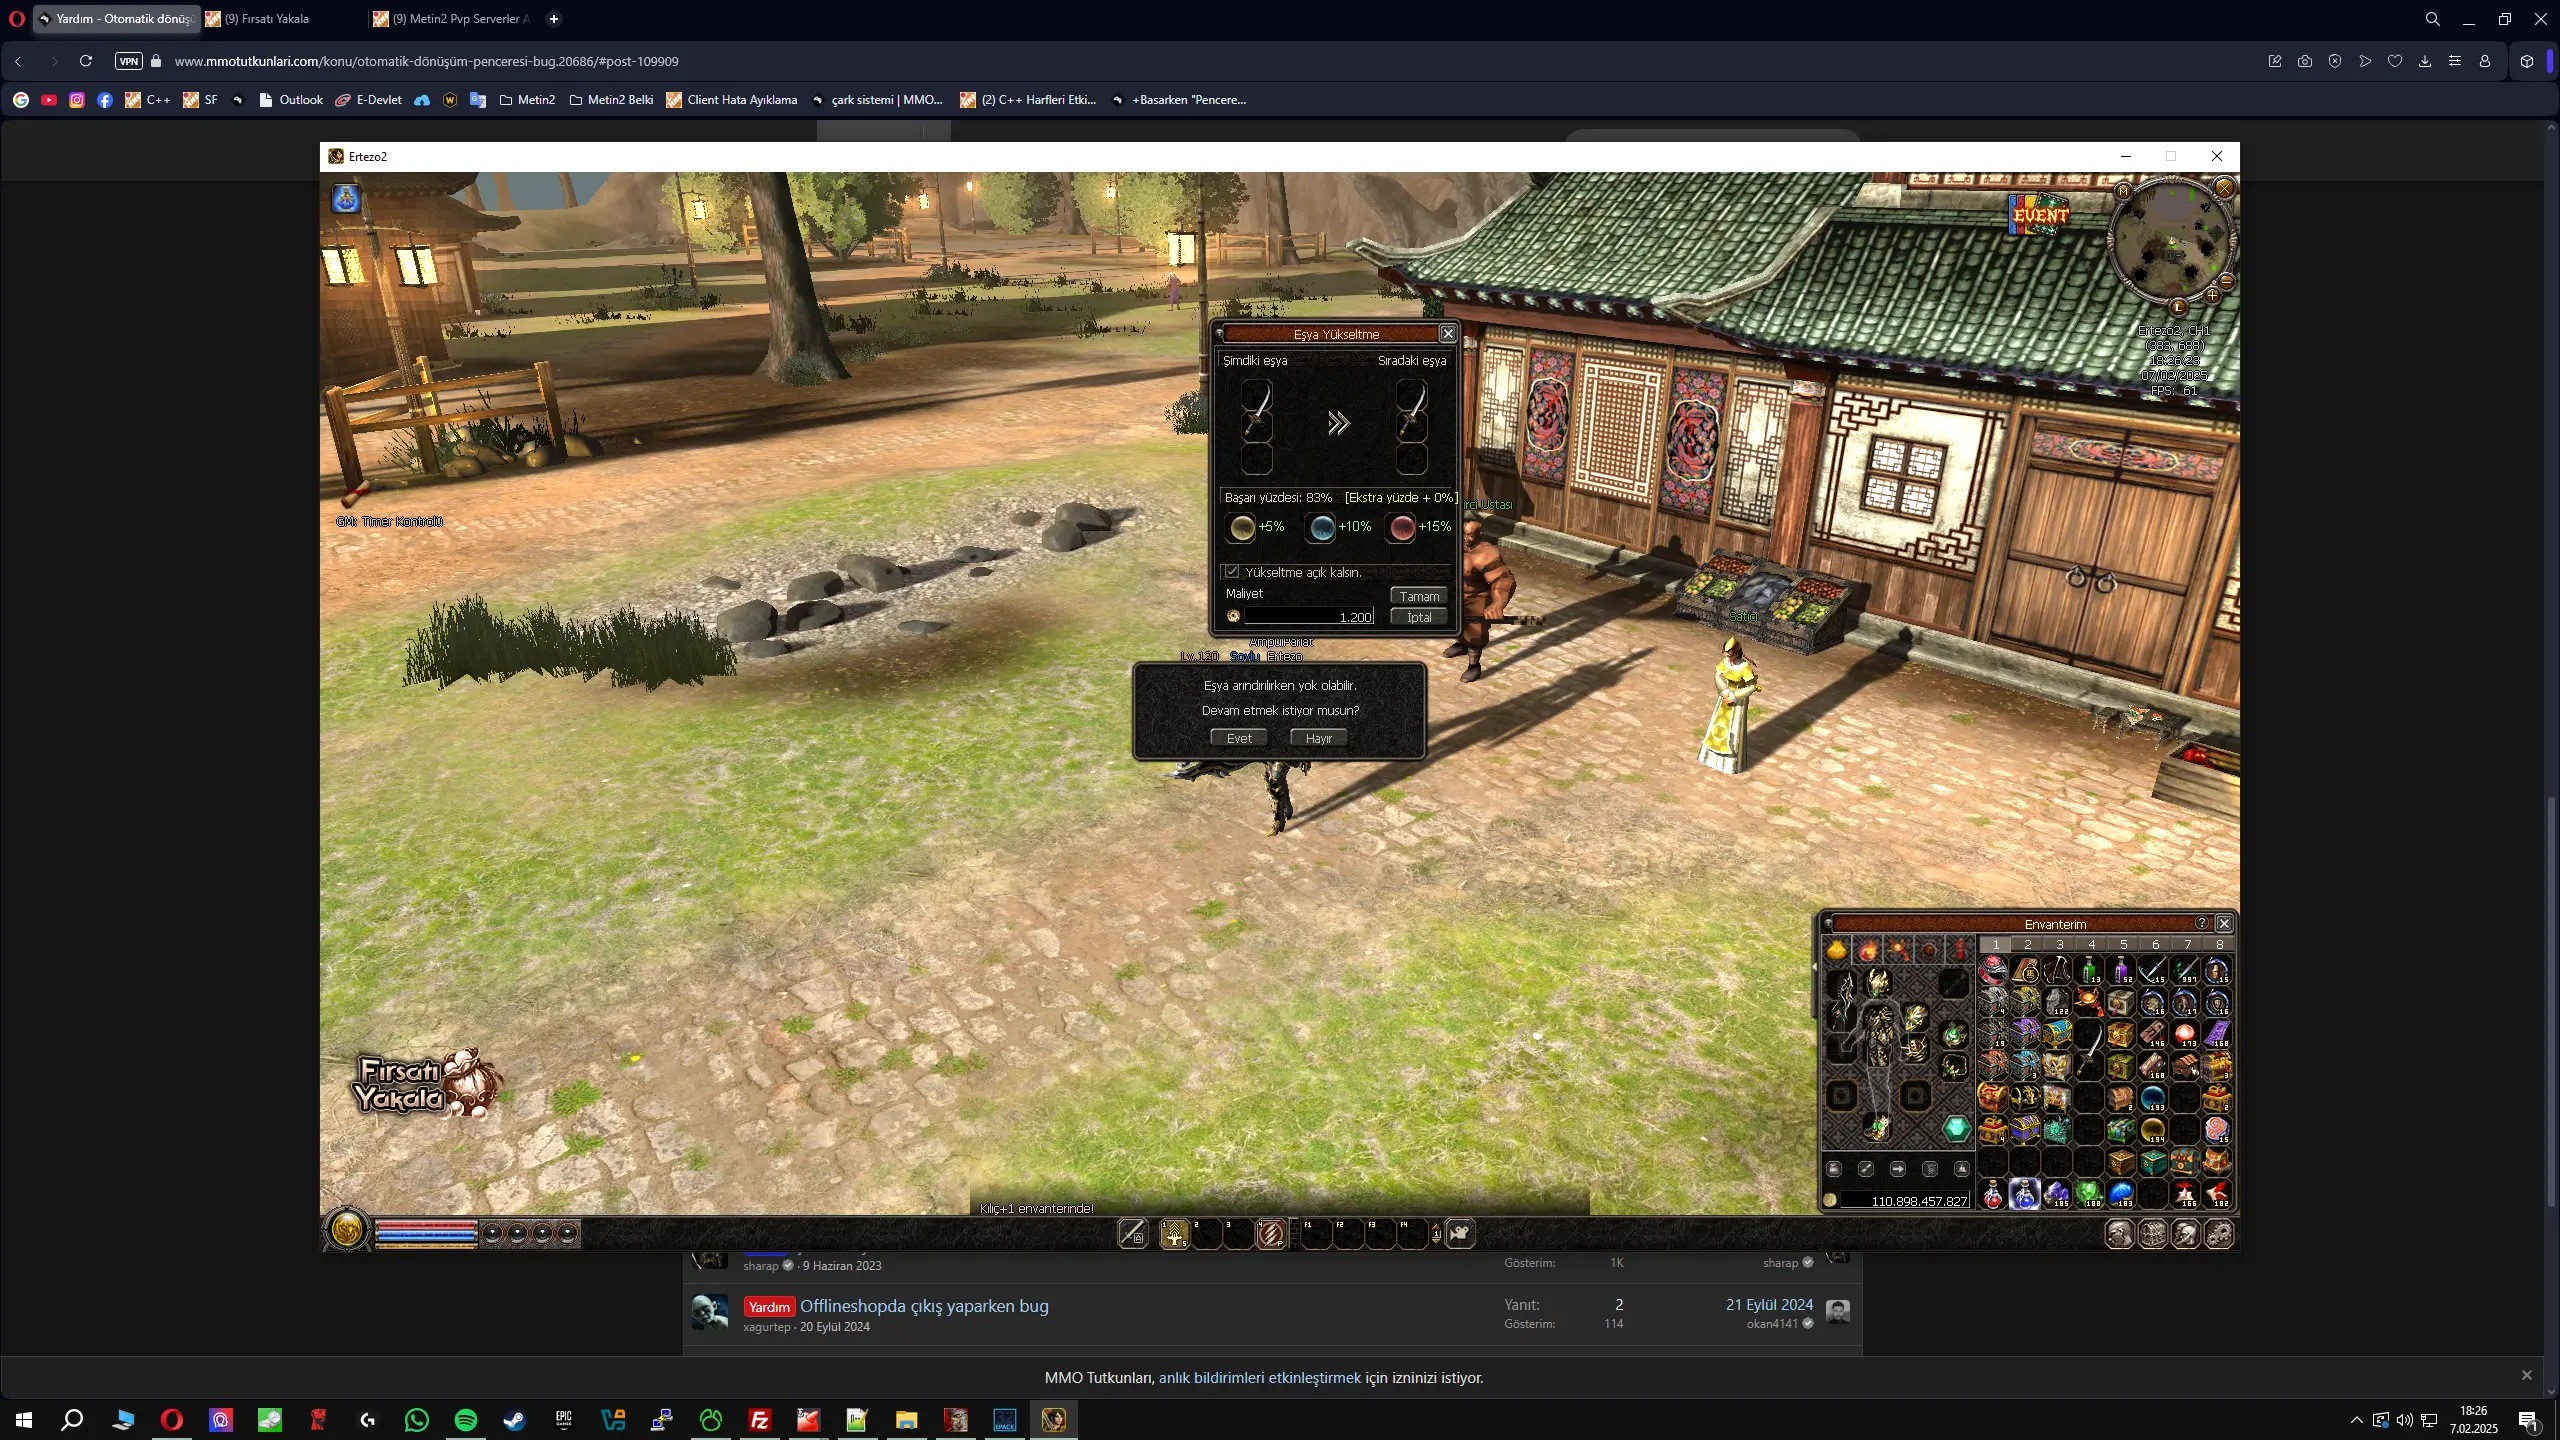2560x1440 pixels.
Task: Click the green gem slot in equipment panel
Action: pos(1956,1129)
